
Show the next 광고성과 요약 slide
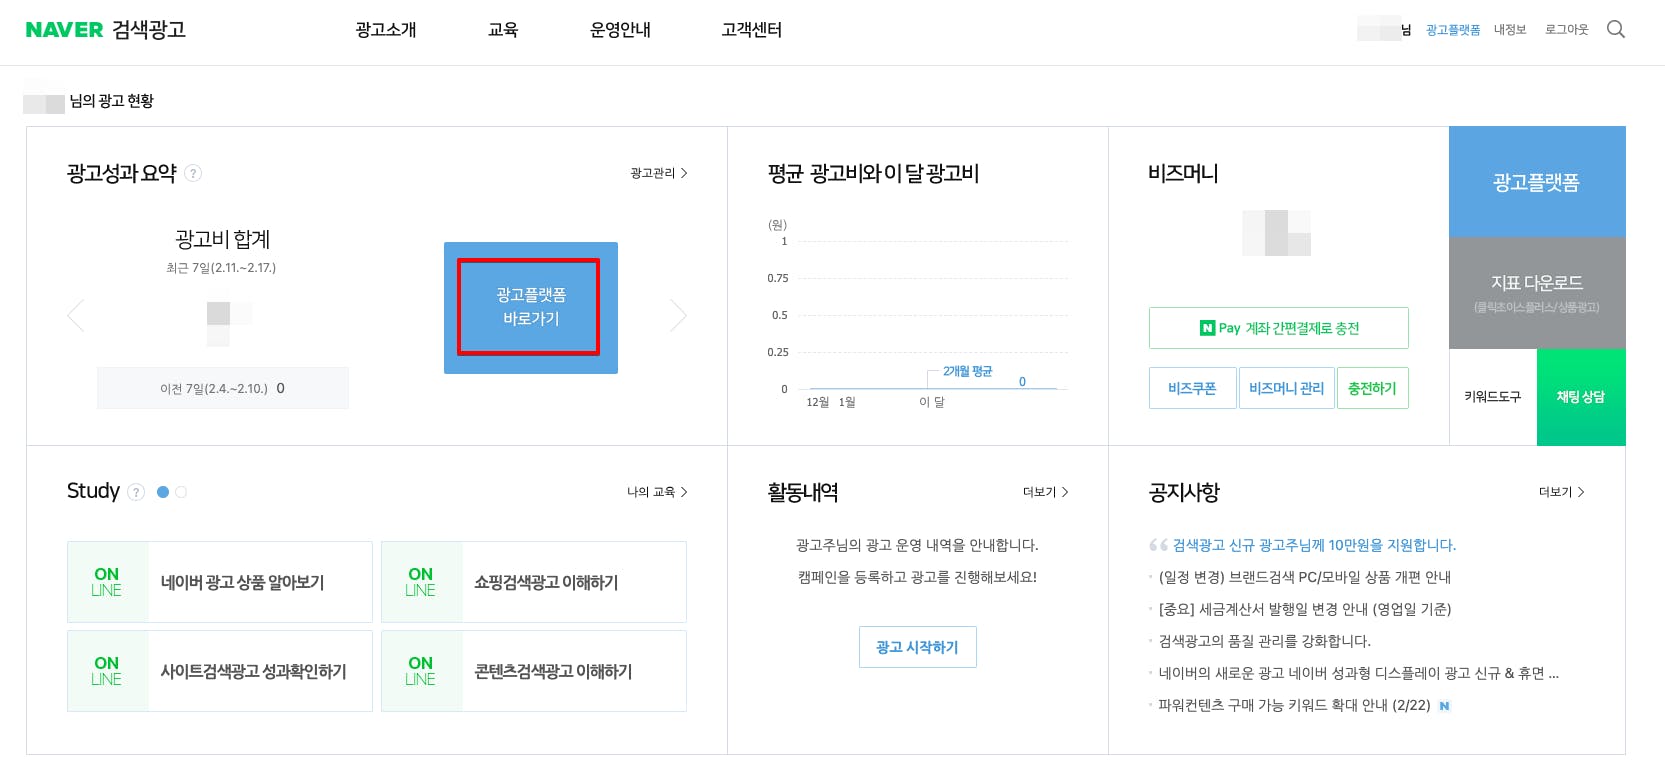[678, 315]
